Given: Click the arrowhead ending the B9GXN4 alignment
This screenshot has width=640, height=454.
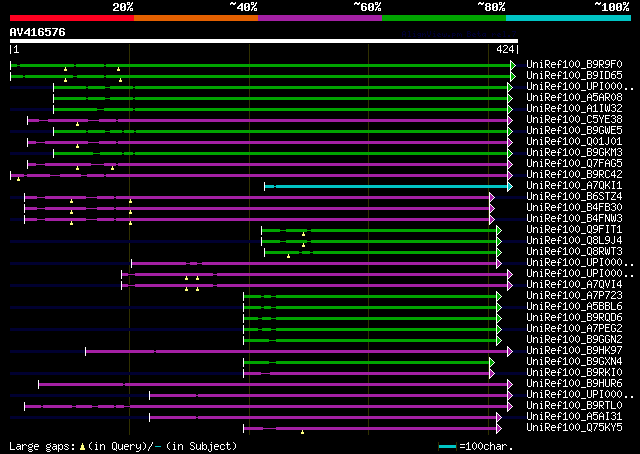Looking at the screenshot, I should pos(492,362).
